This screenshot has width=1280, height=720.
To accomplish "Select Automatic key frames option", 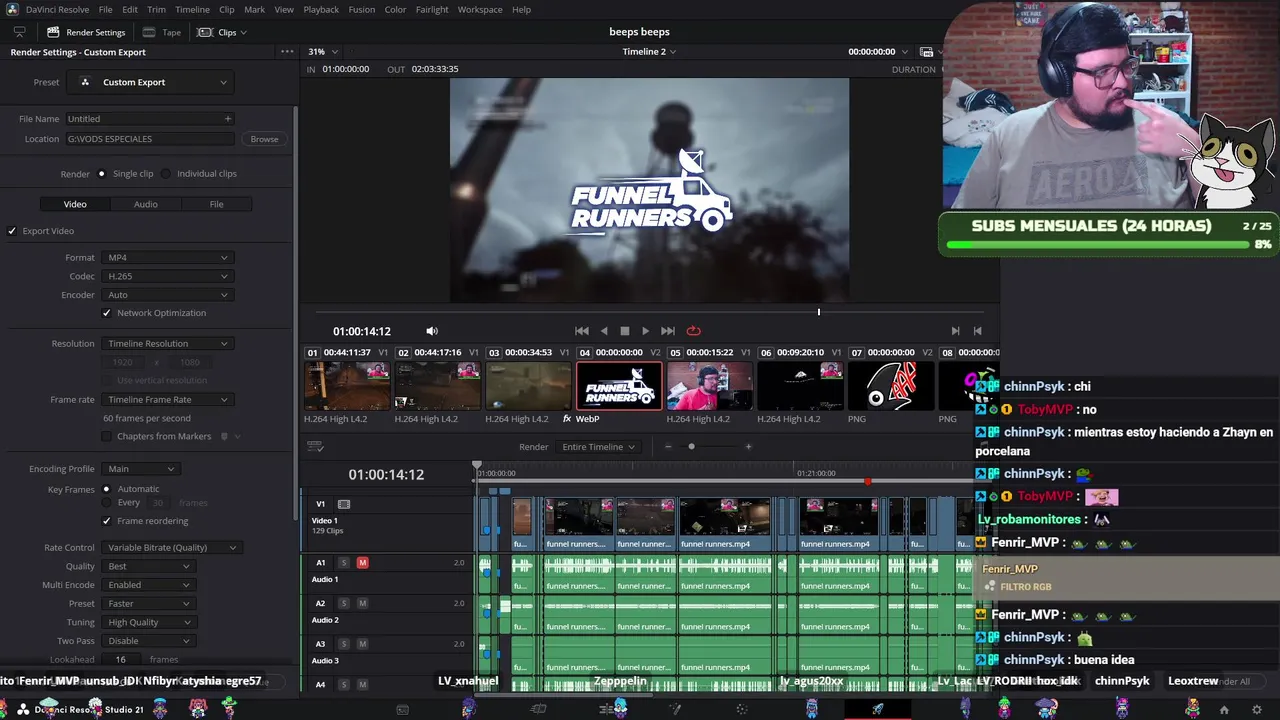I will point(106,489).
